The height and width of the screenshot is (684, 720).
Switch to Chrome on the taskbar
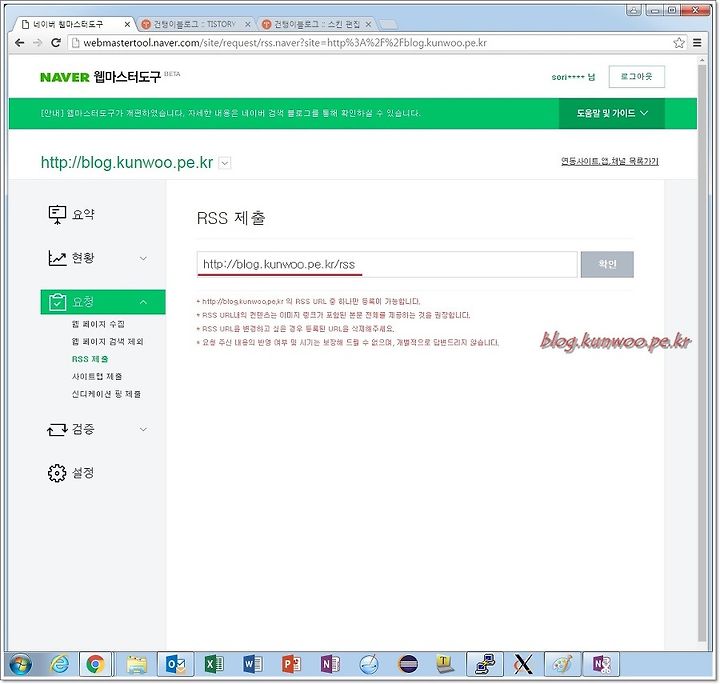[x=96, y=664]
